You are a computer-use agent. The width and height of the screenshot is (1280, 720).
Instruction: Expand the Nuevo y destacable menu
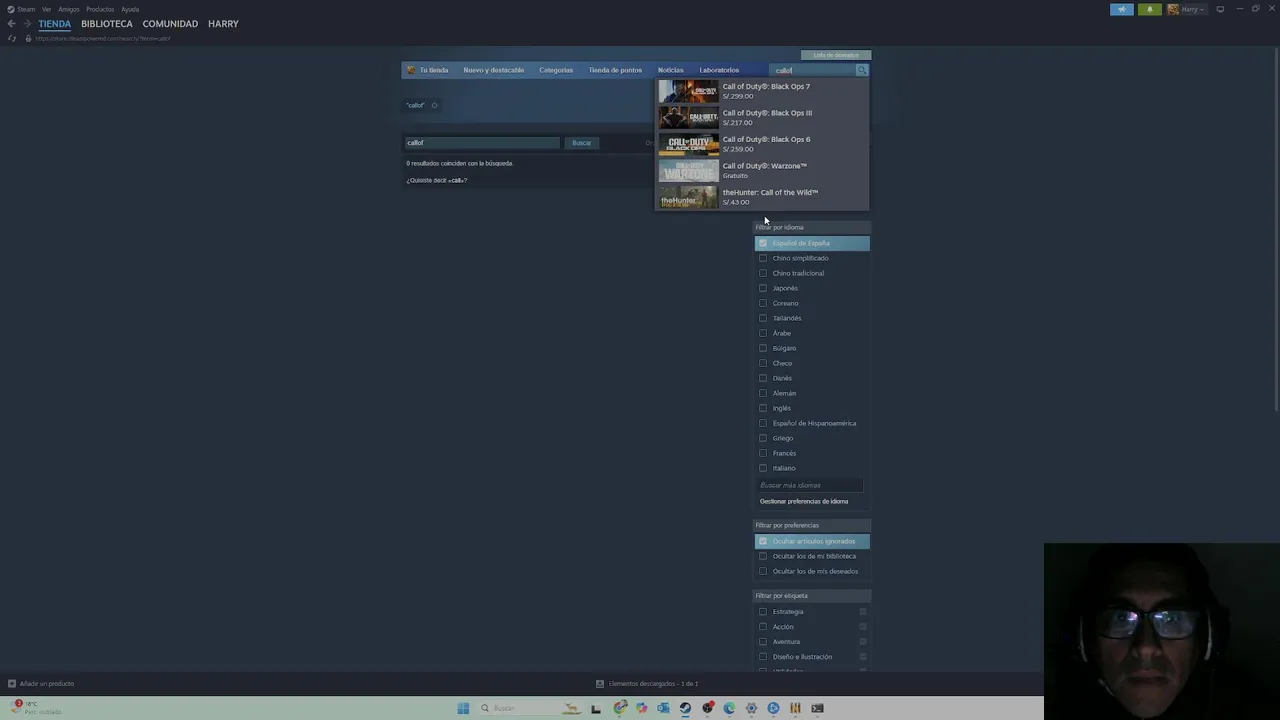(x=494, y=70)
